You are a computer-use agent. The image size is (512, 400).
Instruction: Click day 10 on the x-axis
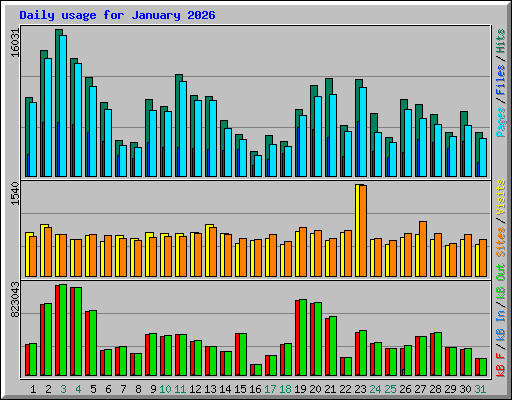pyautogui.click(x=165, y=389)
